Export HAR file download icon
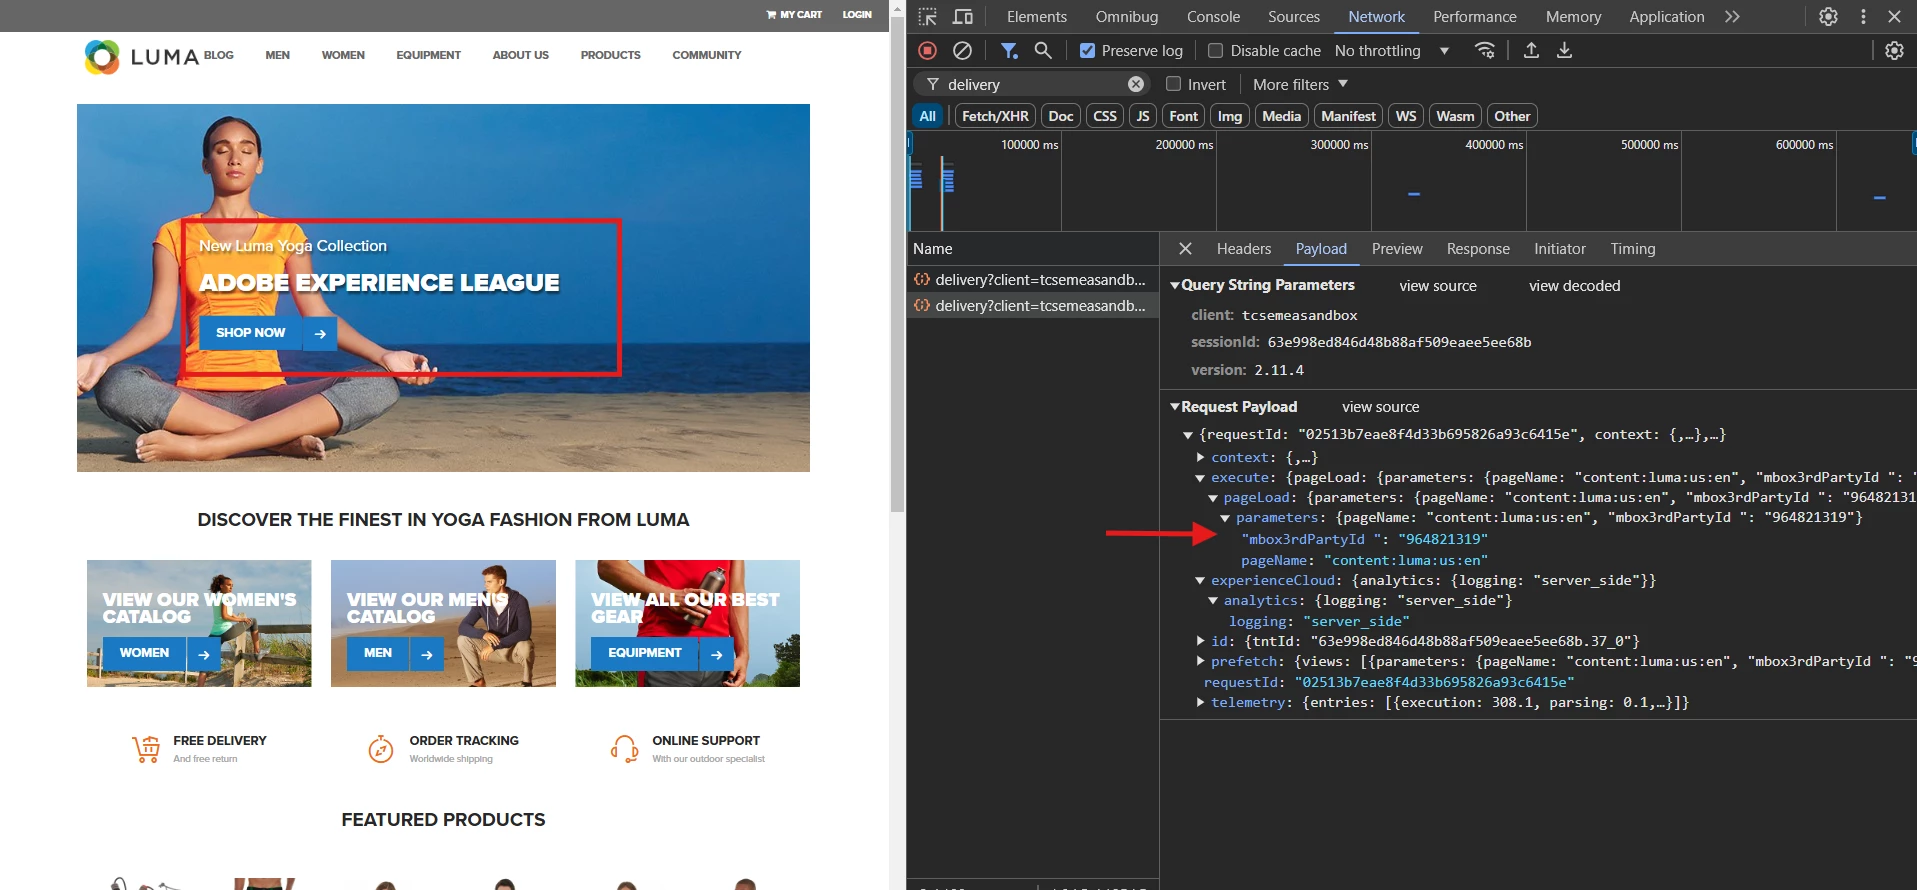The height and width of the screenshot is (890, 1917). click(1565, 50)
